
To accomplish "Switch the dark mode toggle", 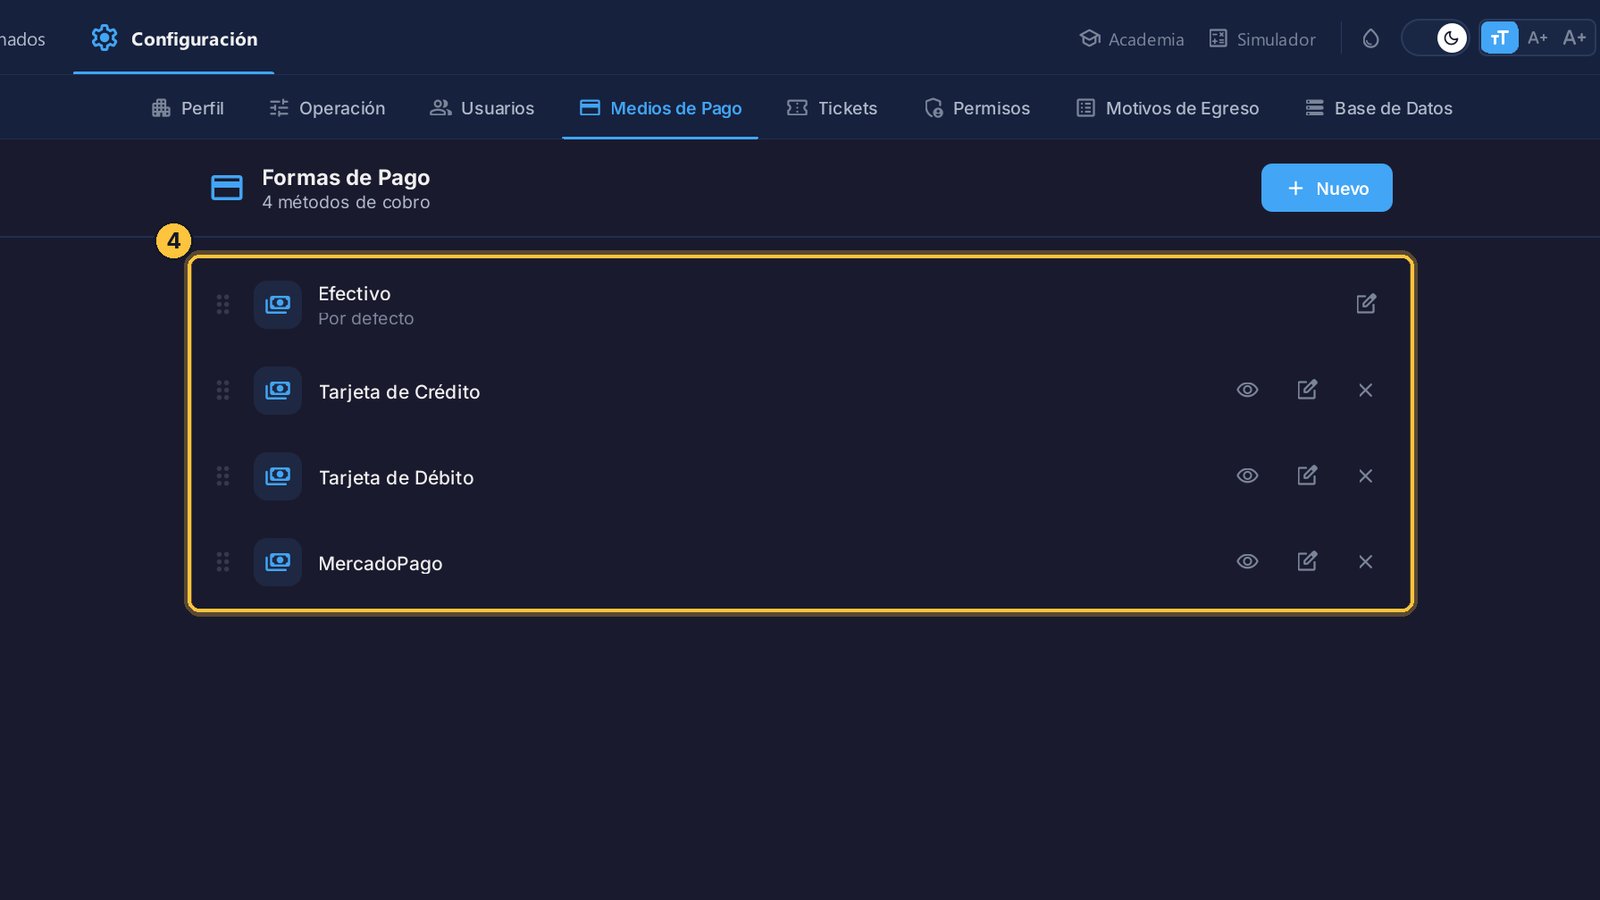I will (1436, 38).
